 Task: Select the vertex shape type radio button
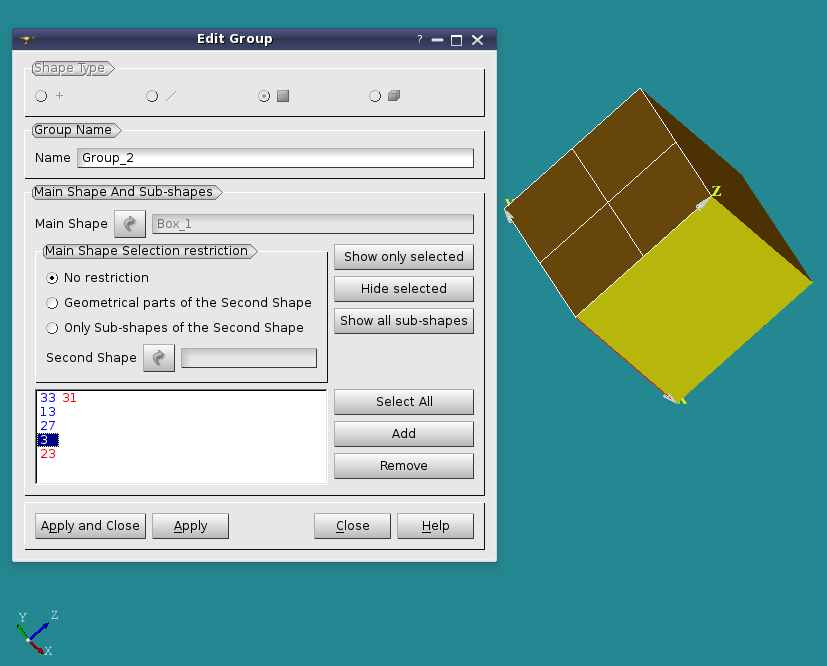[41, 96]
